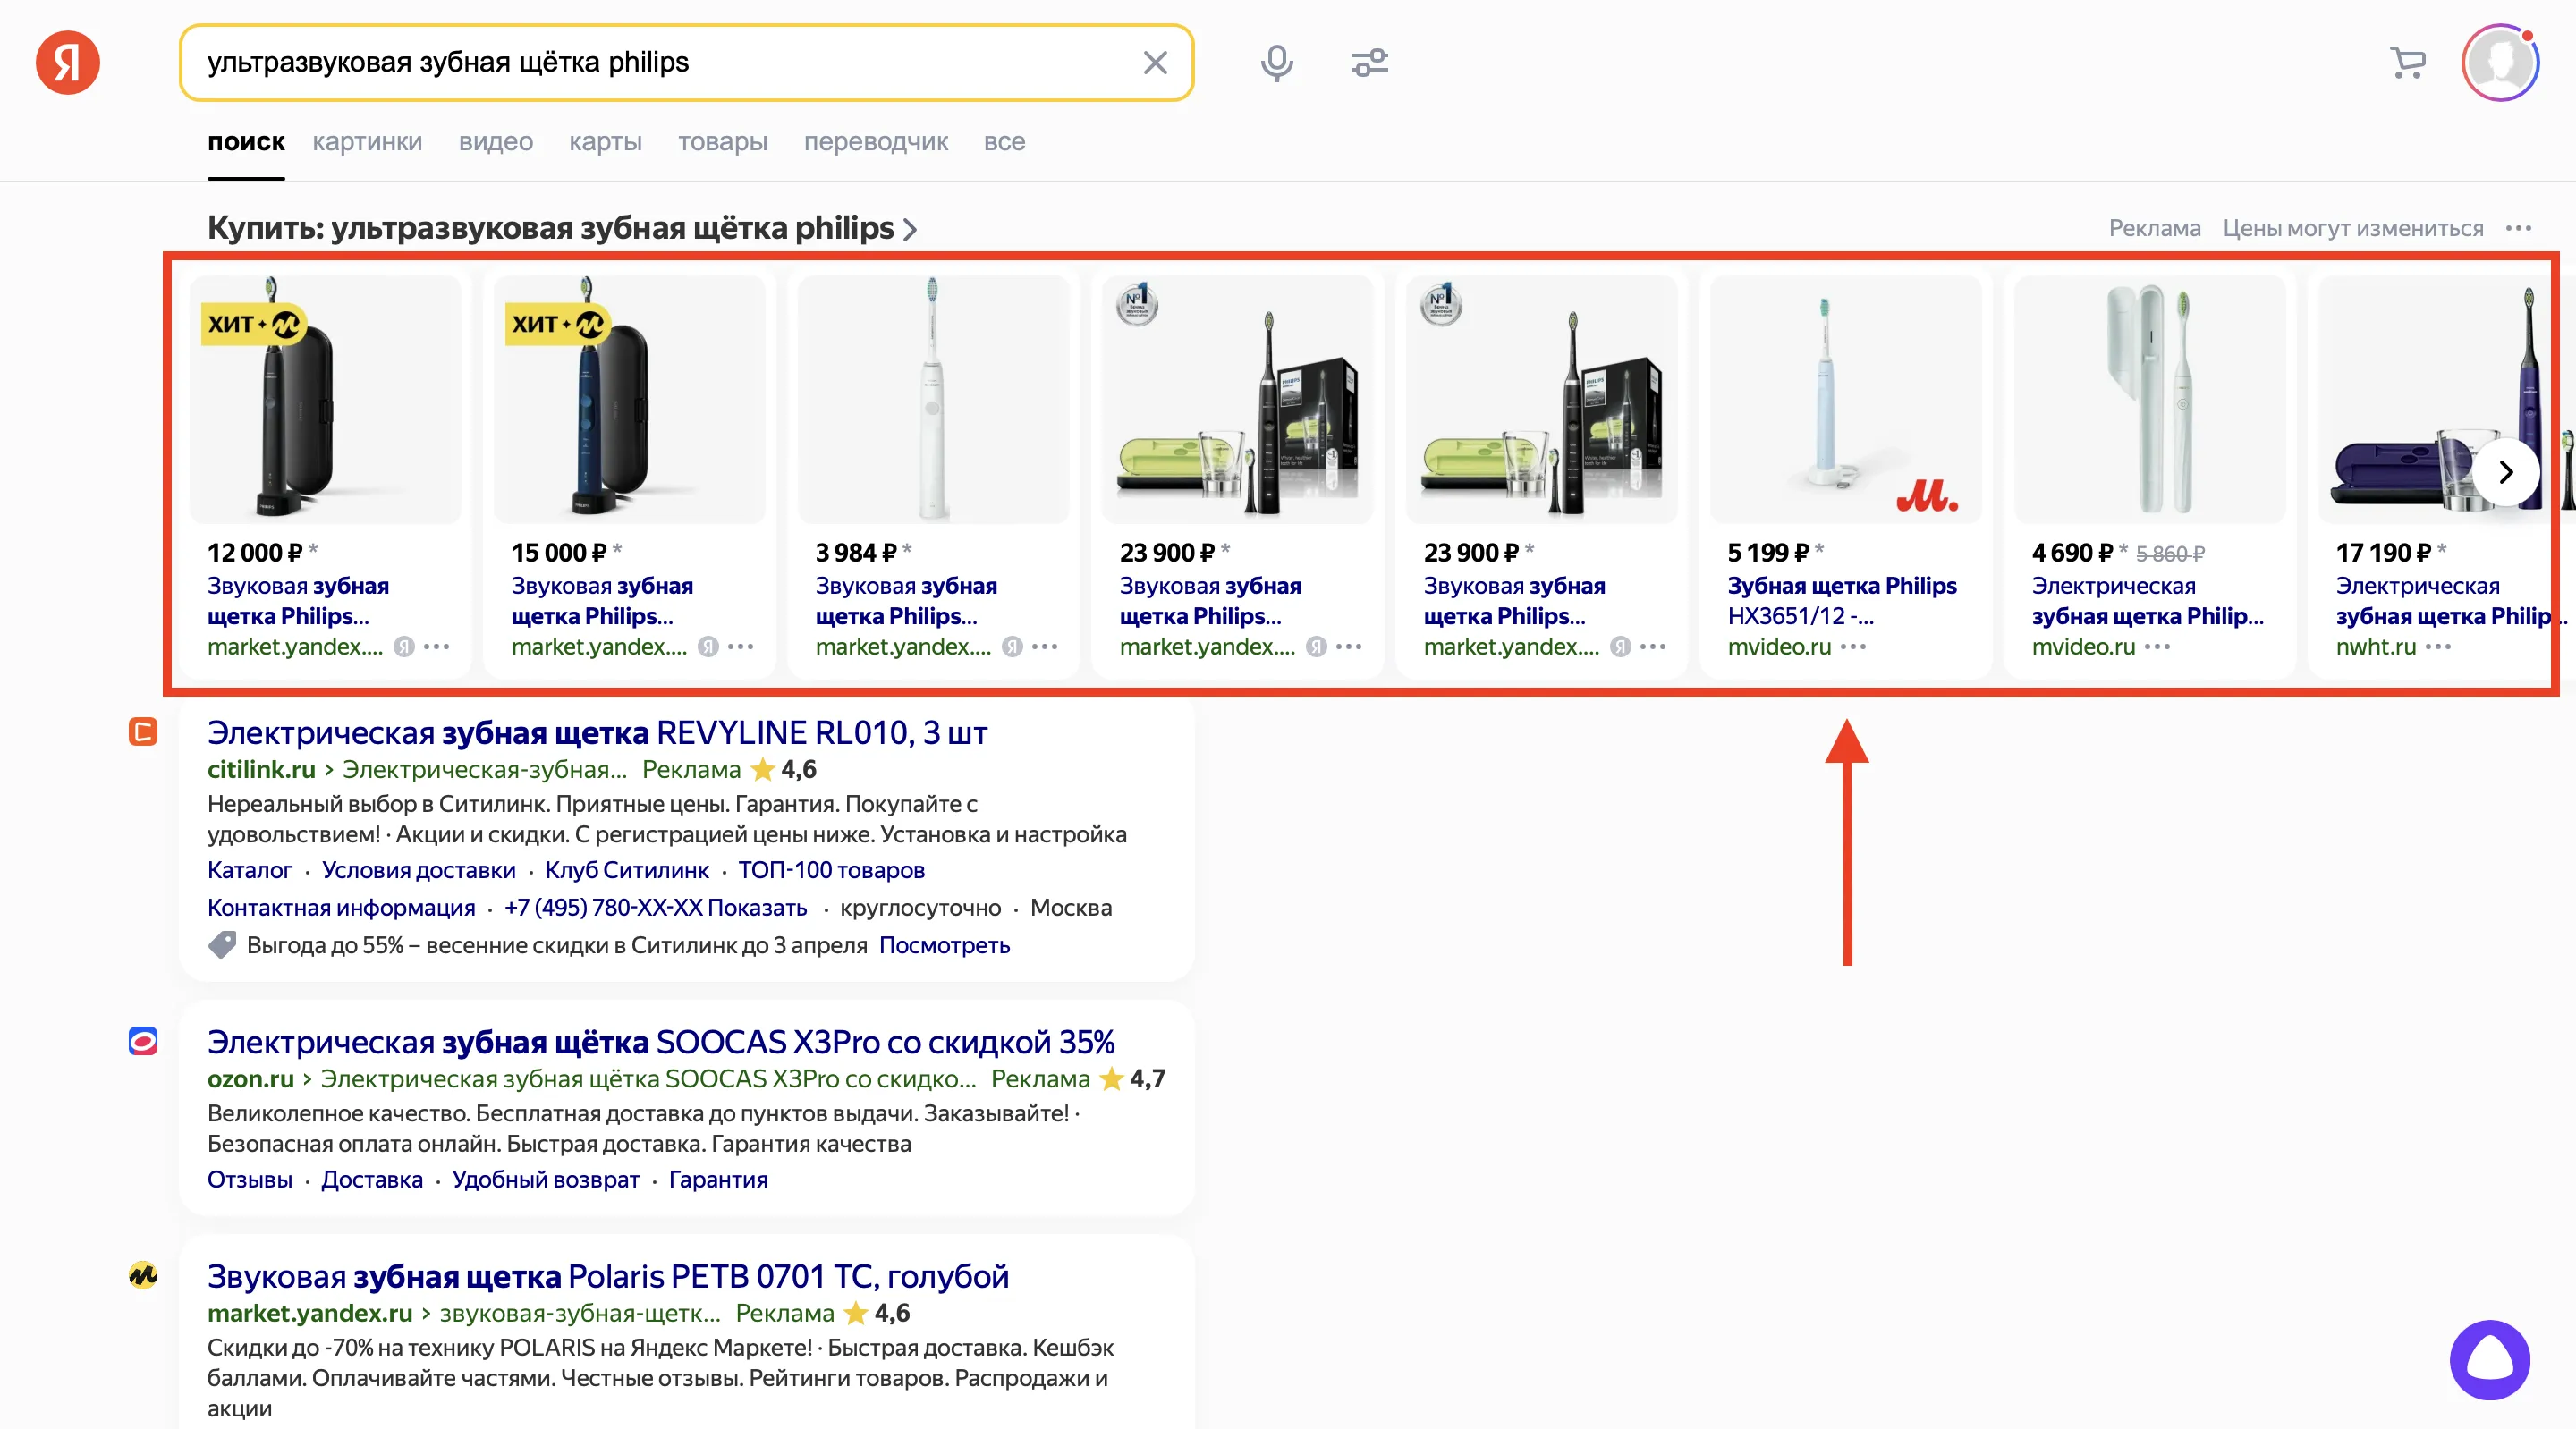Screen dimensions: 2576x1429
Task: Launch Alice assistant purple button
Action: (x=2489, y=1360)
